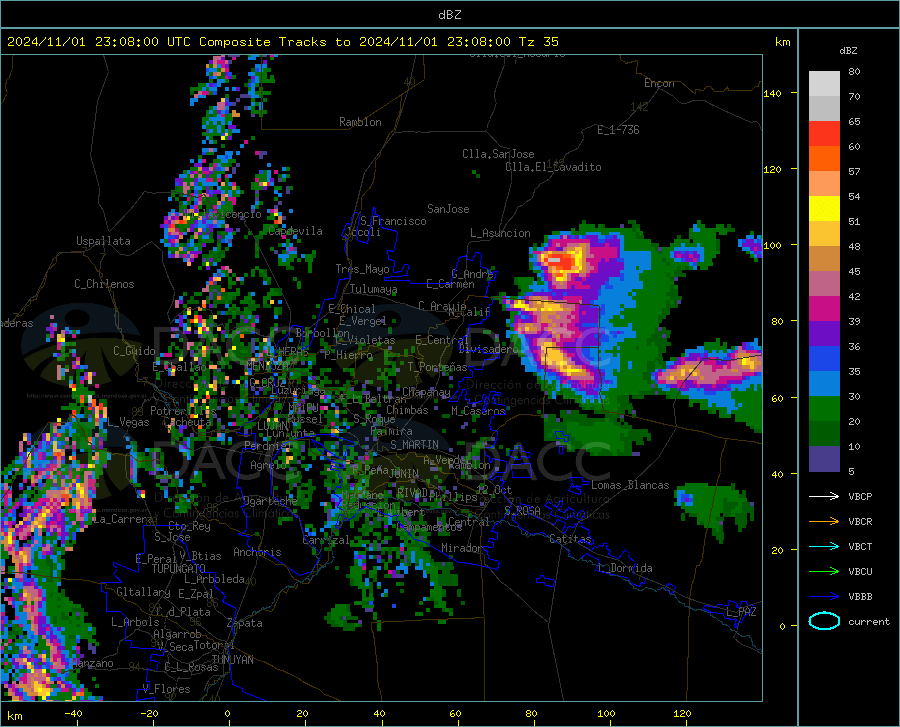Click the 'L_Asuncion' map label
This screenshot has height=727, width=900.
click(x=500, y=233)
